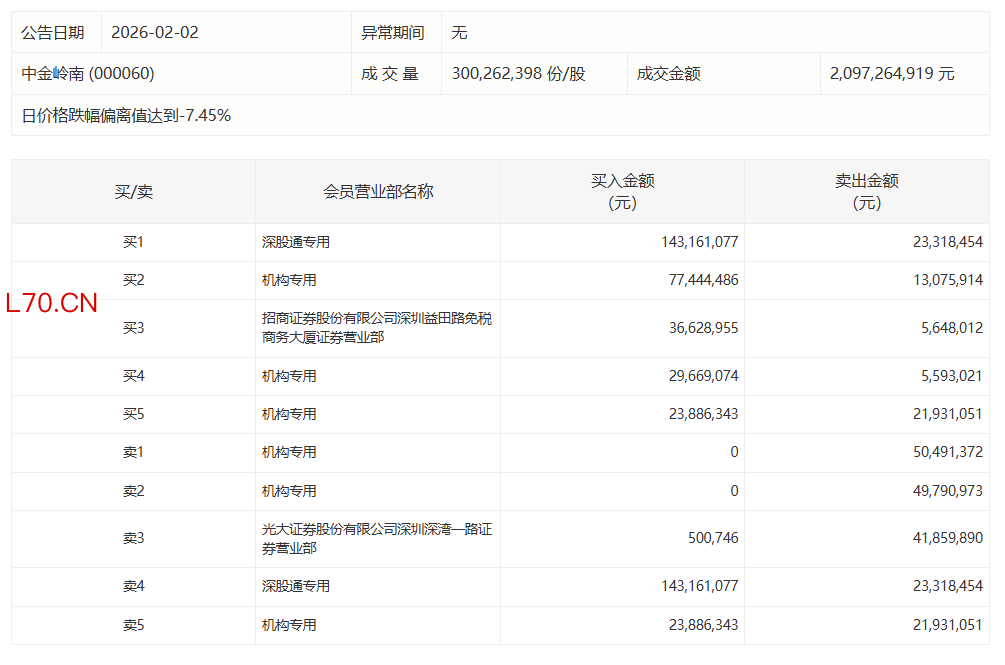Click the price deviation -7.45% notice text
The width and height of the screenshot is (1005, 665).
pos(127,115)
